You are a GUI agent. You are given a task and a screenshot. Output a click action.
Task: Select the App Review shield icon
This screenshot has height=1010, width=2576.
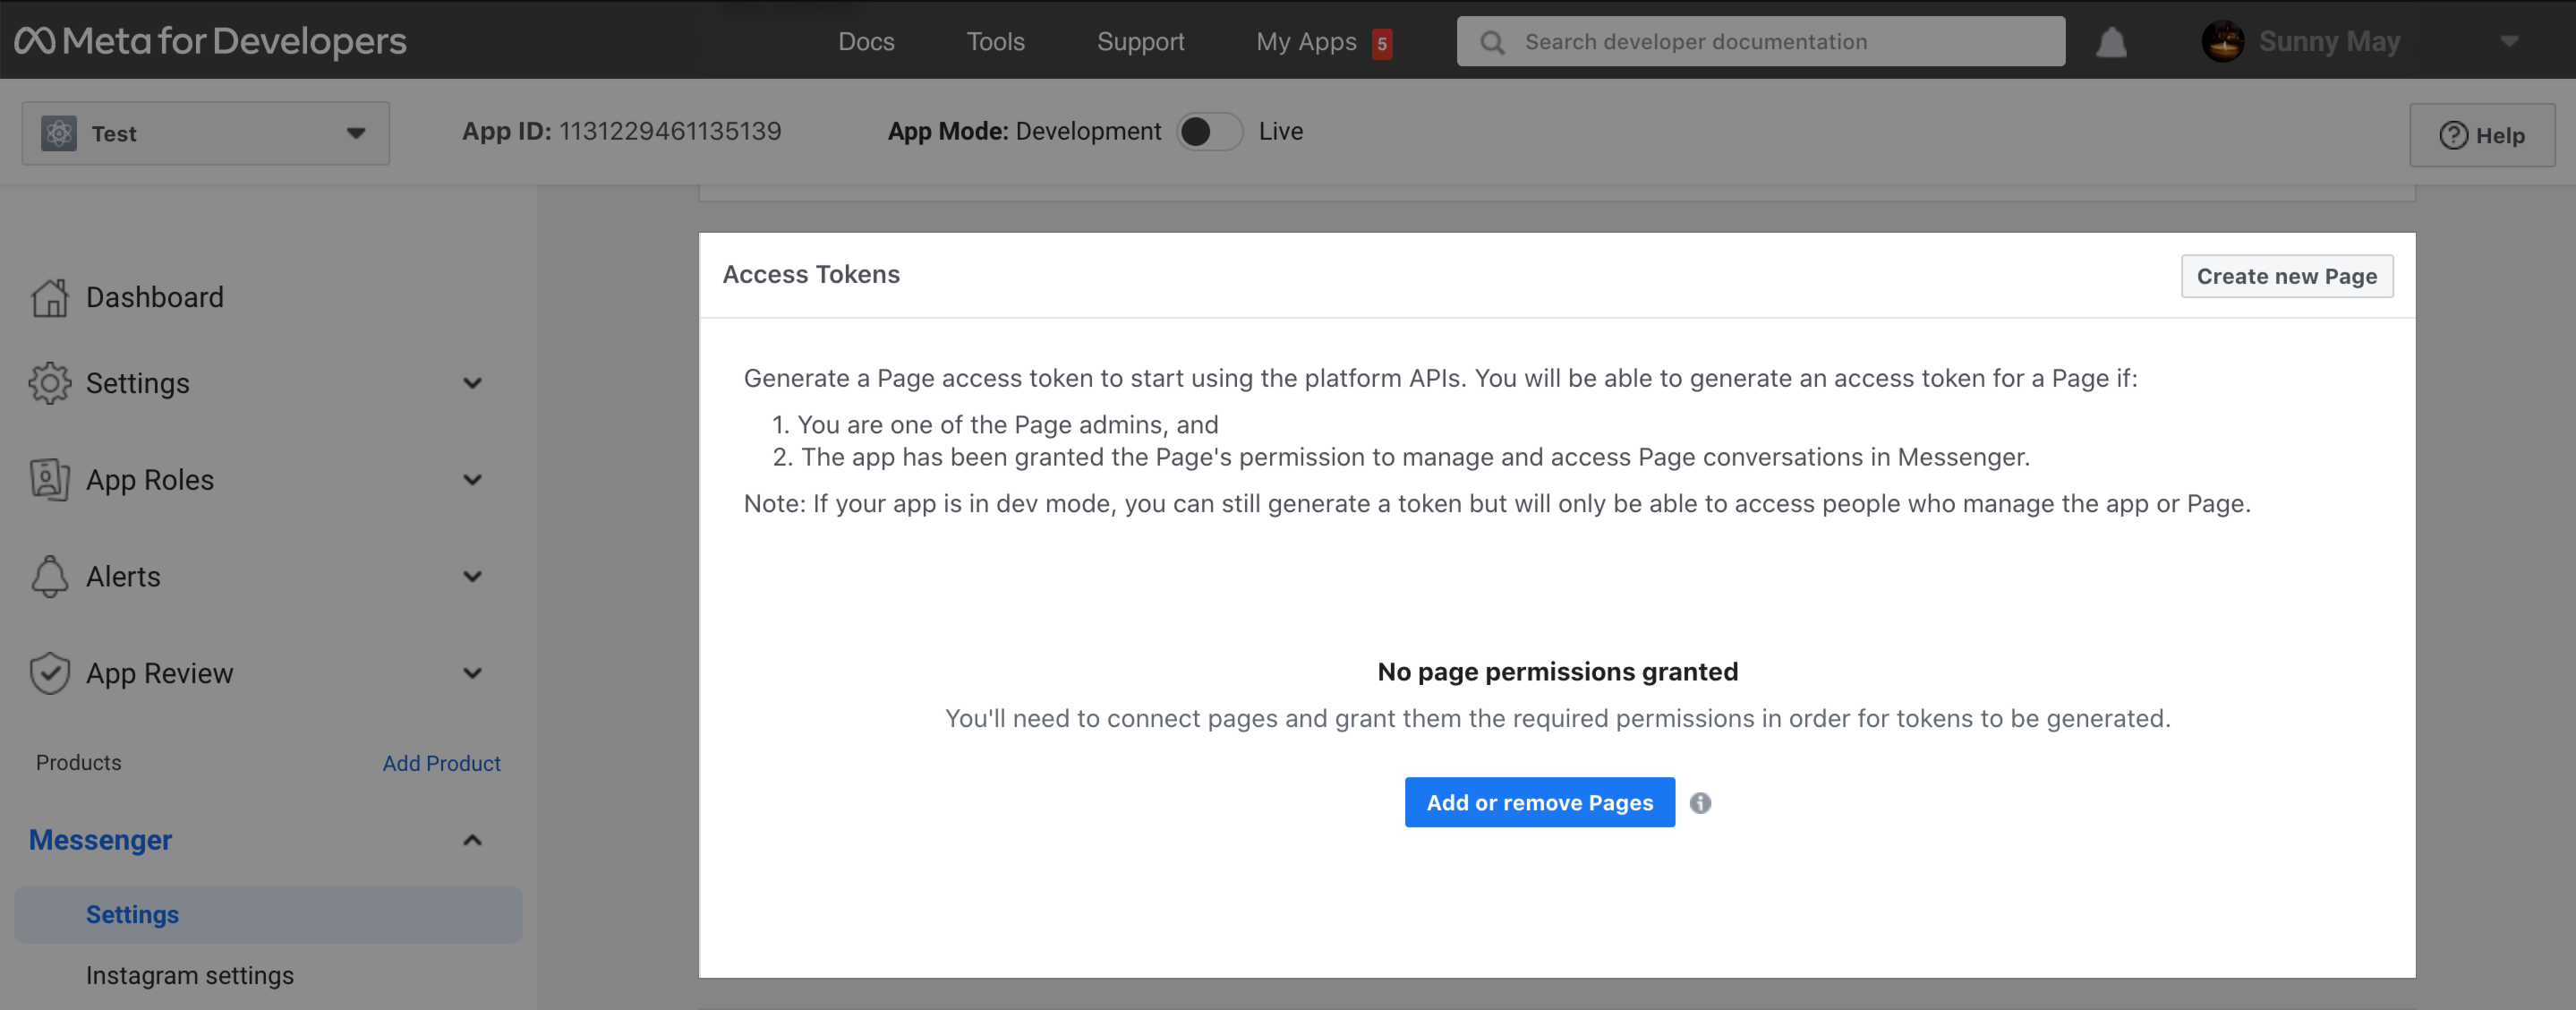(x=50, y=672)
